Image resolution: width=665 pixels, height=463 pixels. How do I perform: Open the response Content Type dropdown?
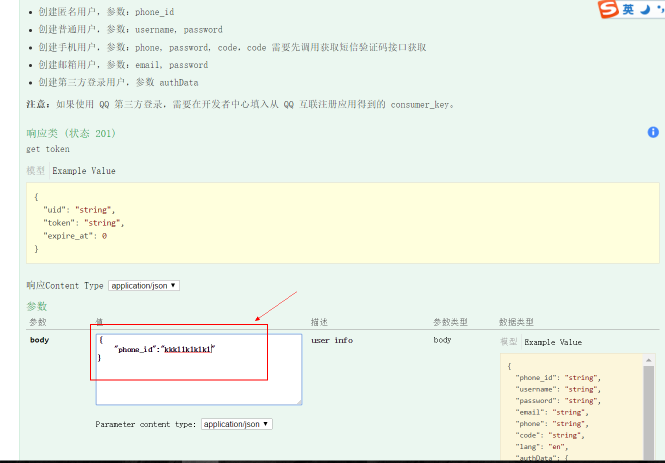click(144, 285)
